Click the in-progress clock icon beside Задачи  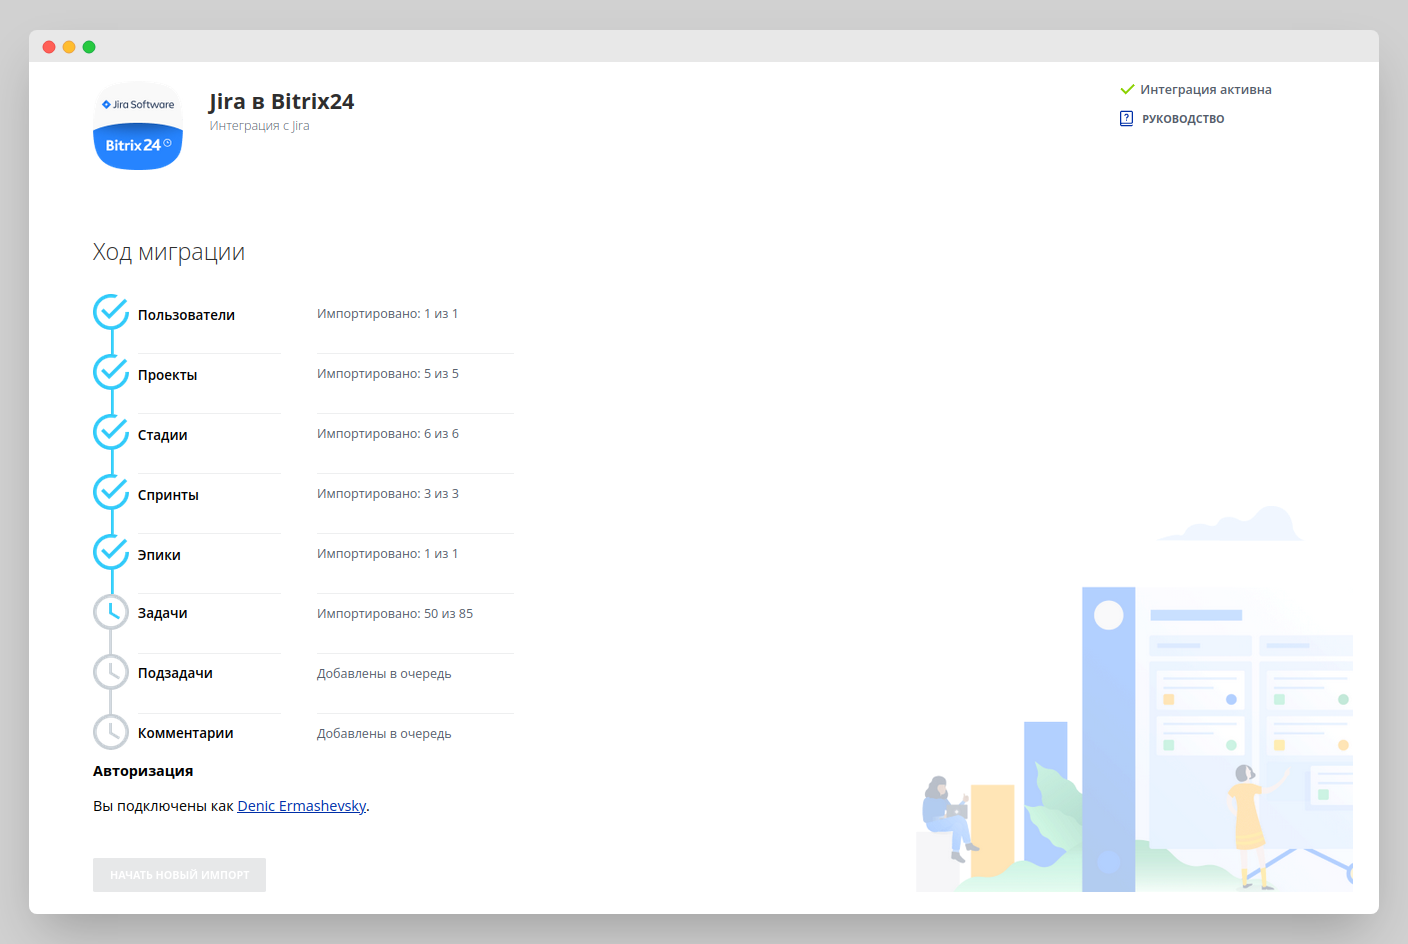pyautogui.click(x=111, y=612)
